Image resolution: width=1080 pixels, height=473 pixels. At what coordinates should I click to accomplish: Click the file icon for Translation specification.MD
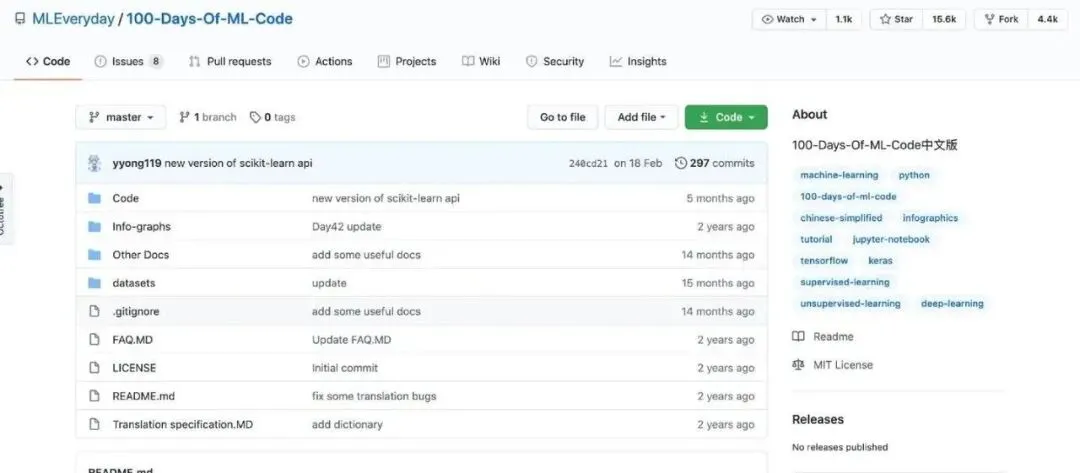click(x=94, y=424)
